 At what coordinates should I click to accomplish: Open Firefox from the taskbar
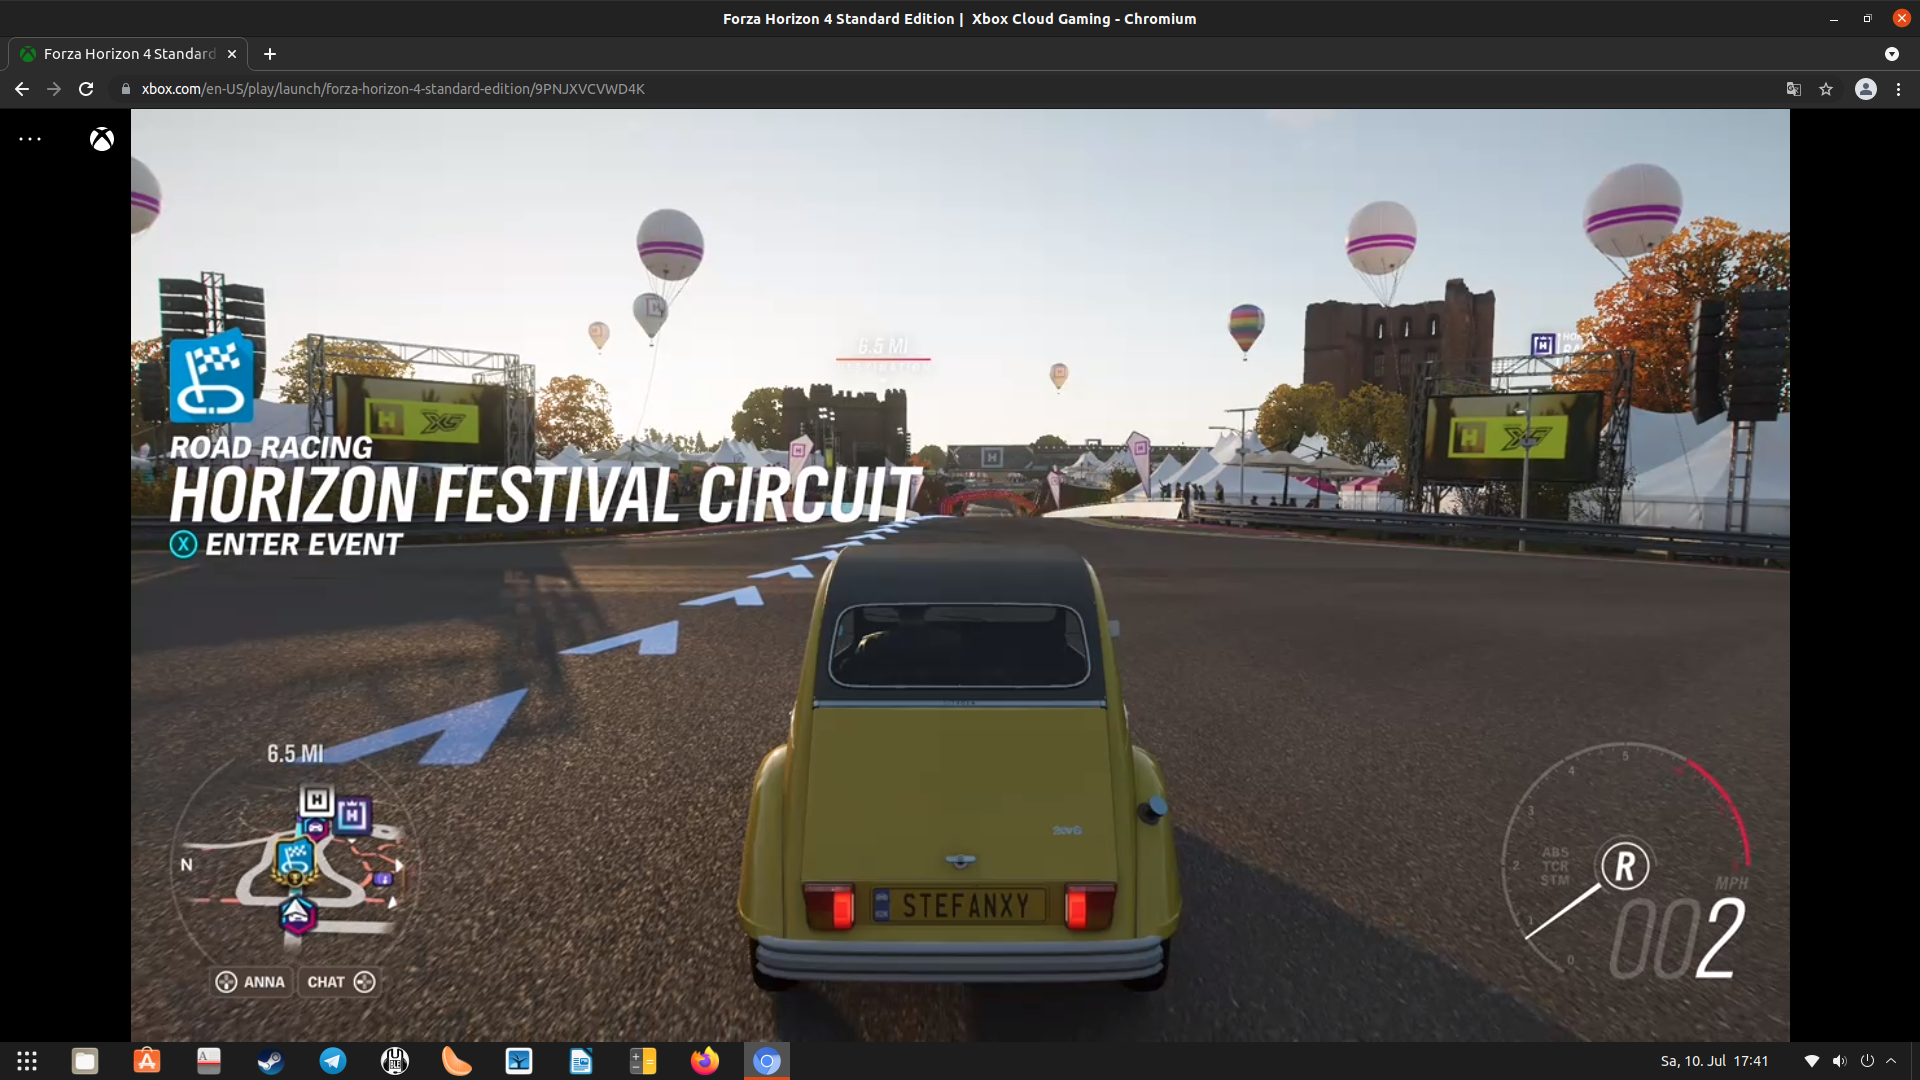coord(704,1061)
